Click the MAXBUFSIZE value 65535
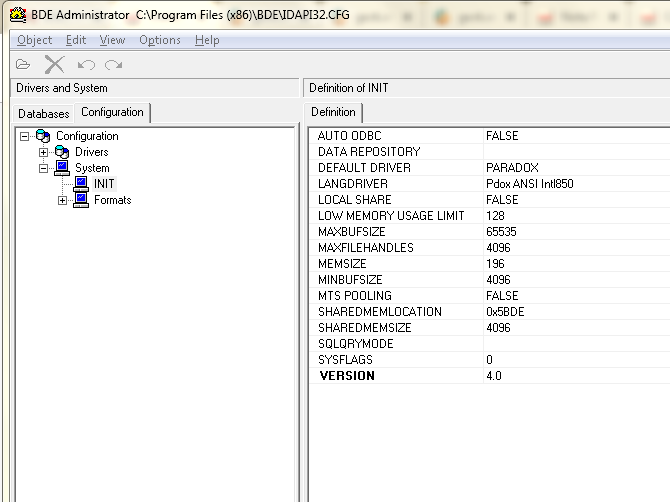 tap(502, 232)
